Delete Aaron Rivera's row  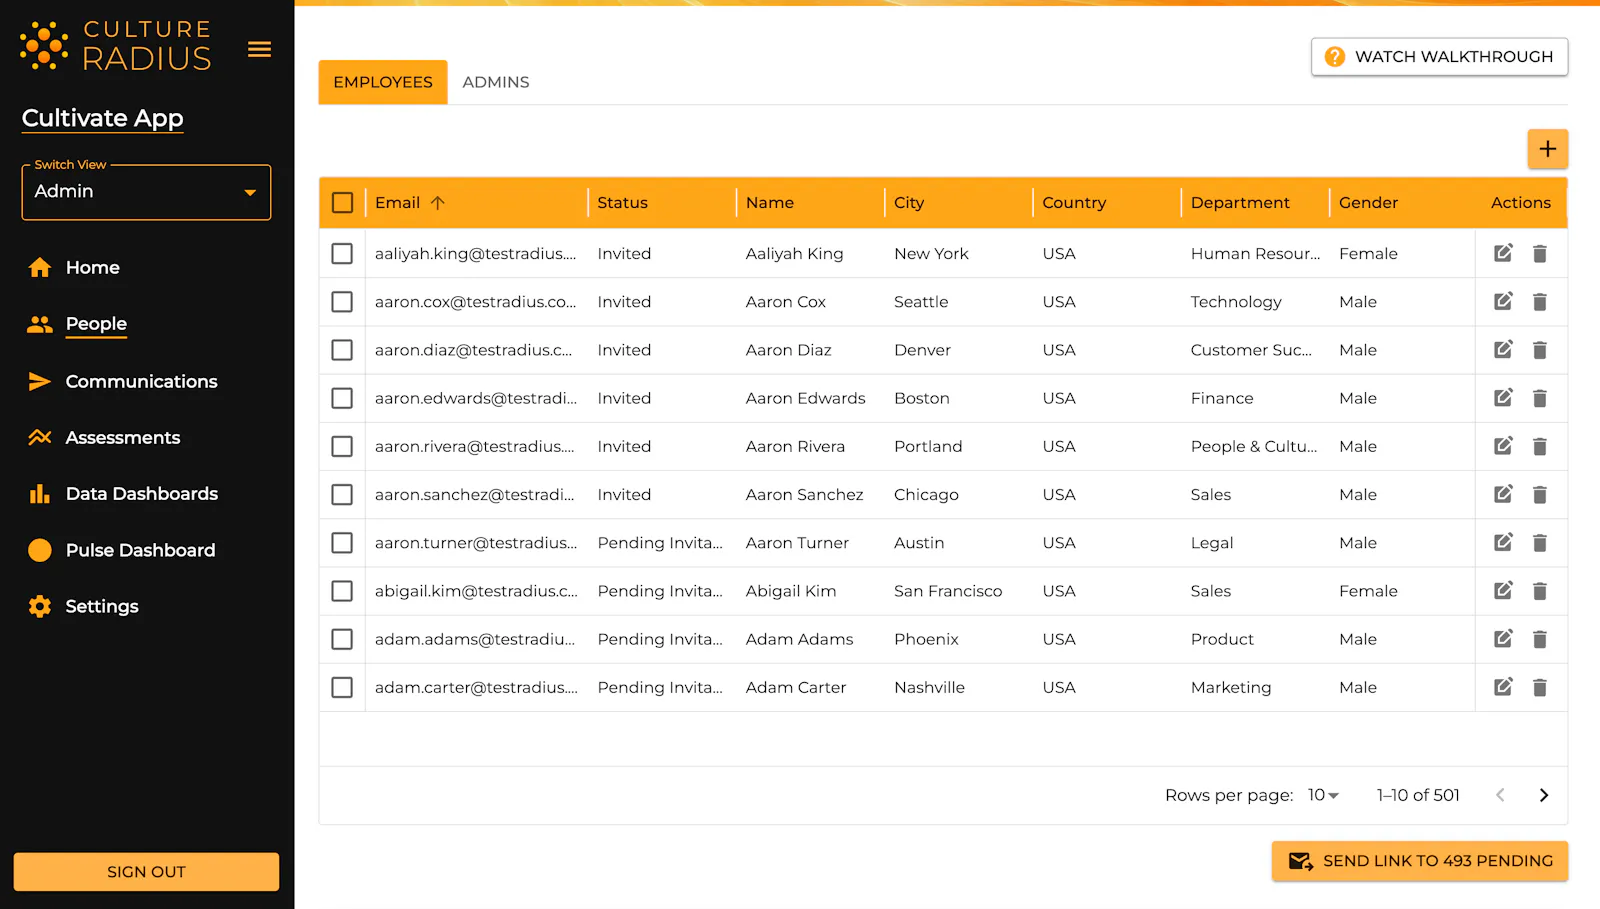1540,447
